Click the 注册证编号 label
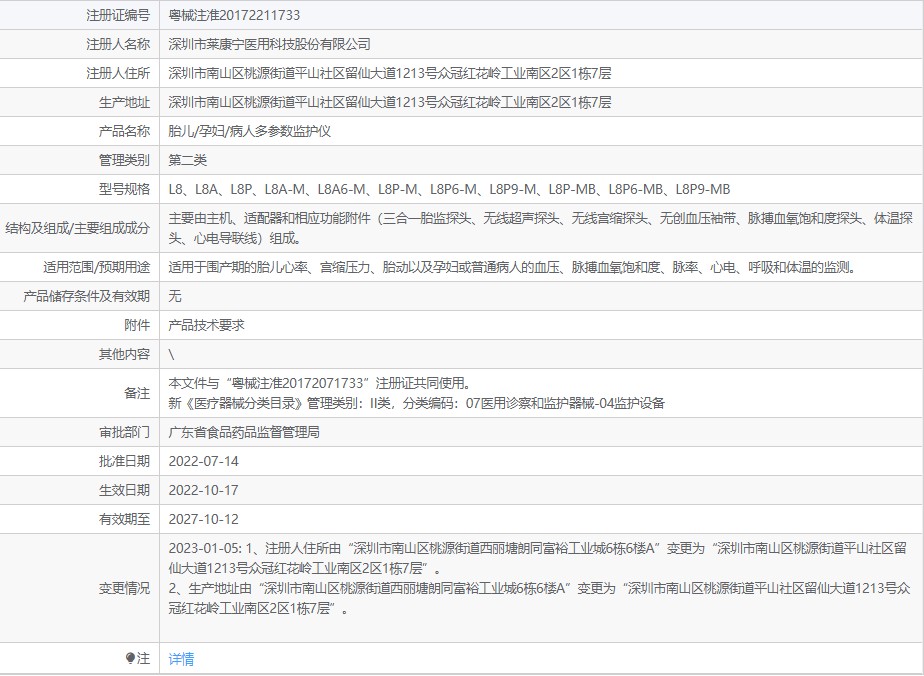924x676 pixels. click(x=118, y=15)
